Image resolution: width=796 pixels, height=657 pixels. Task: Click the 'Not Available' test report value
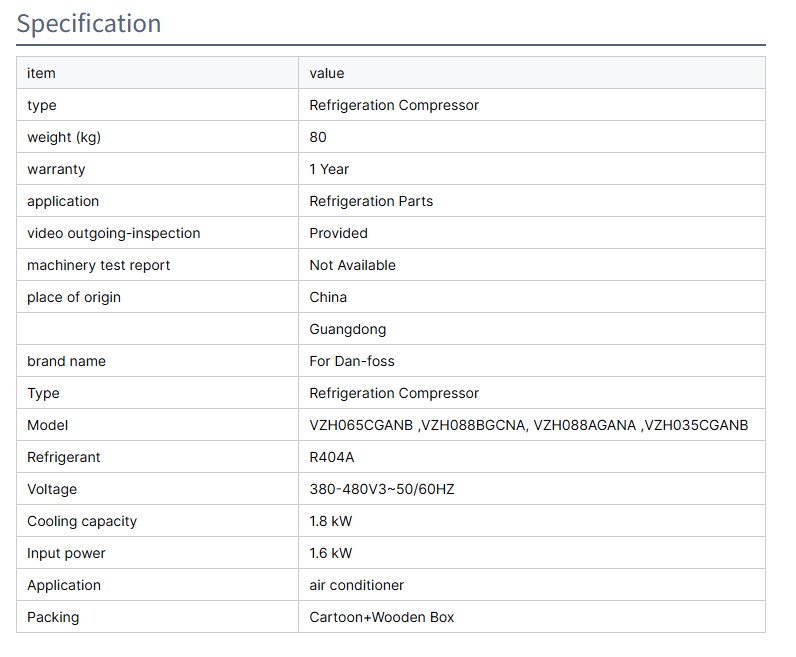352,265
